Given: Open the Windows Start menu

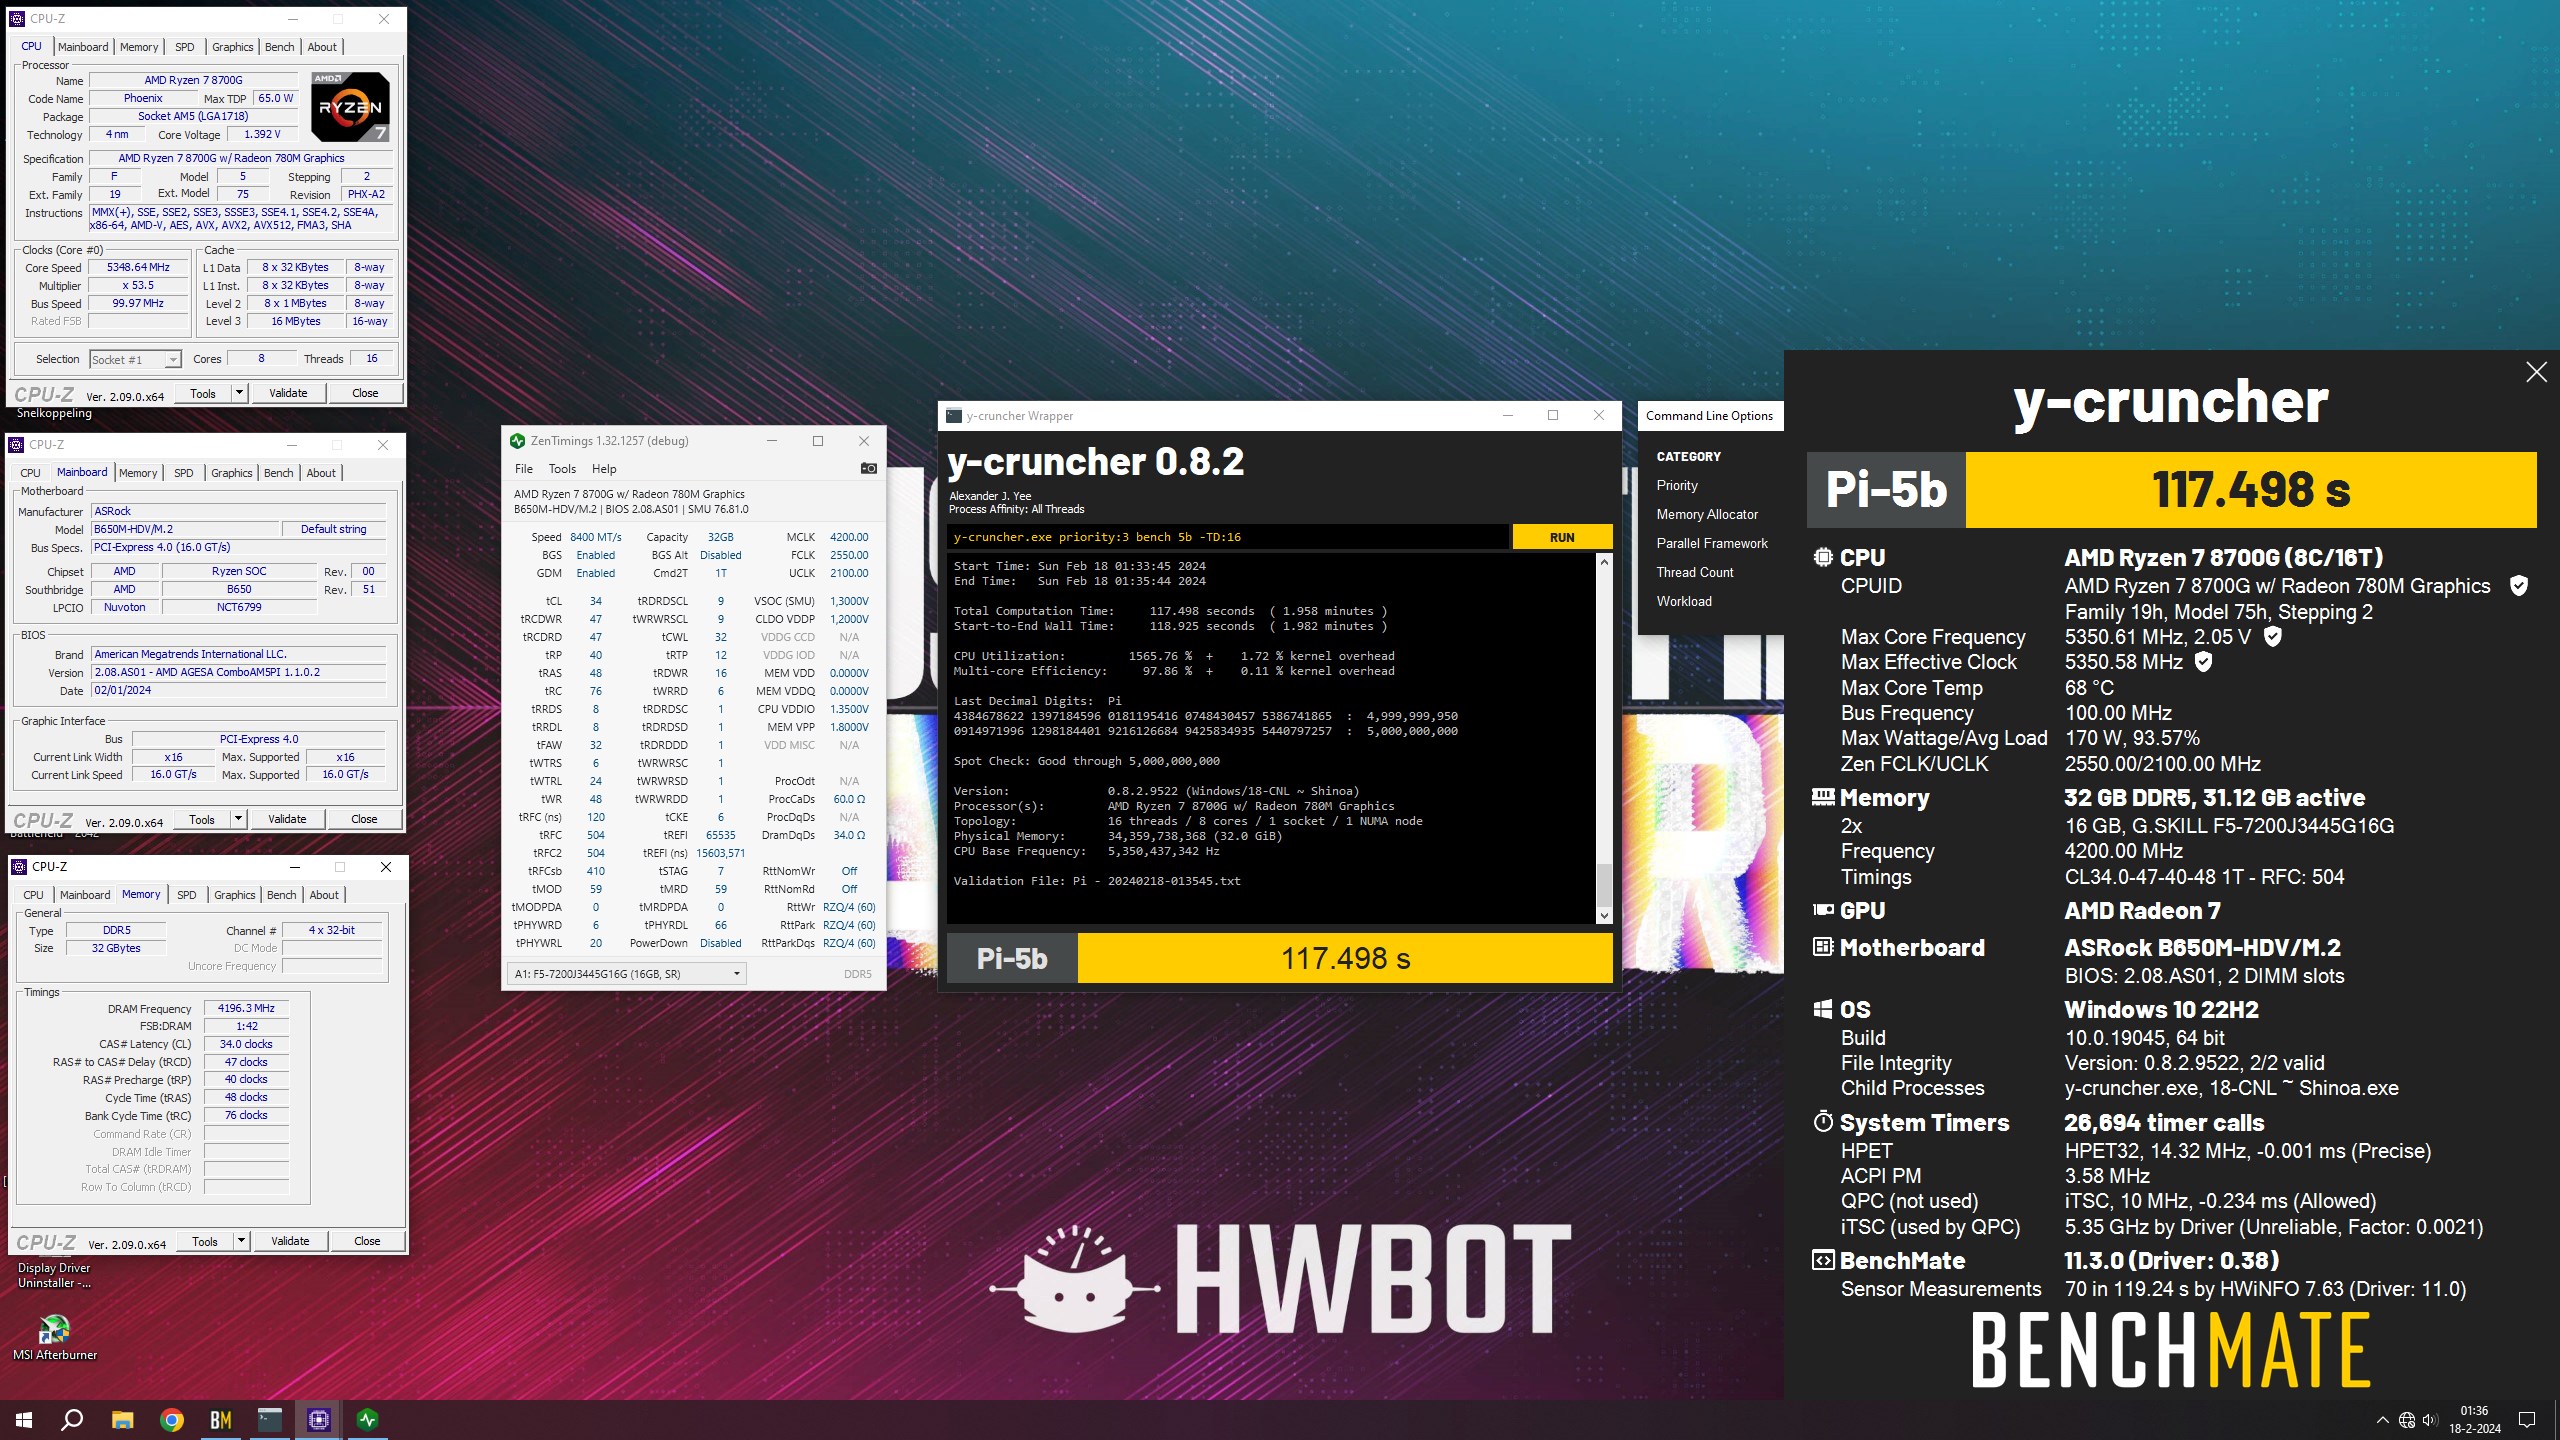Looking at the screenshot, I should (24, 1419).
